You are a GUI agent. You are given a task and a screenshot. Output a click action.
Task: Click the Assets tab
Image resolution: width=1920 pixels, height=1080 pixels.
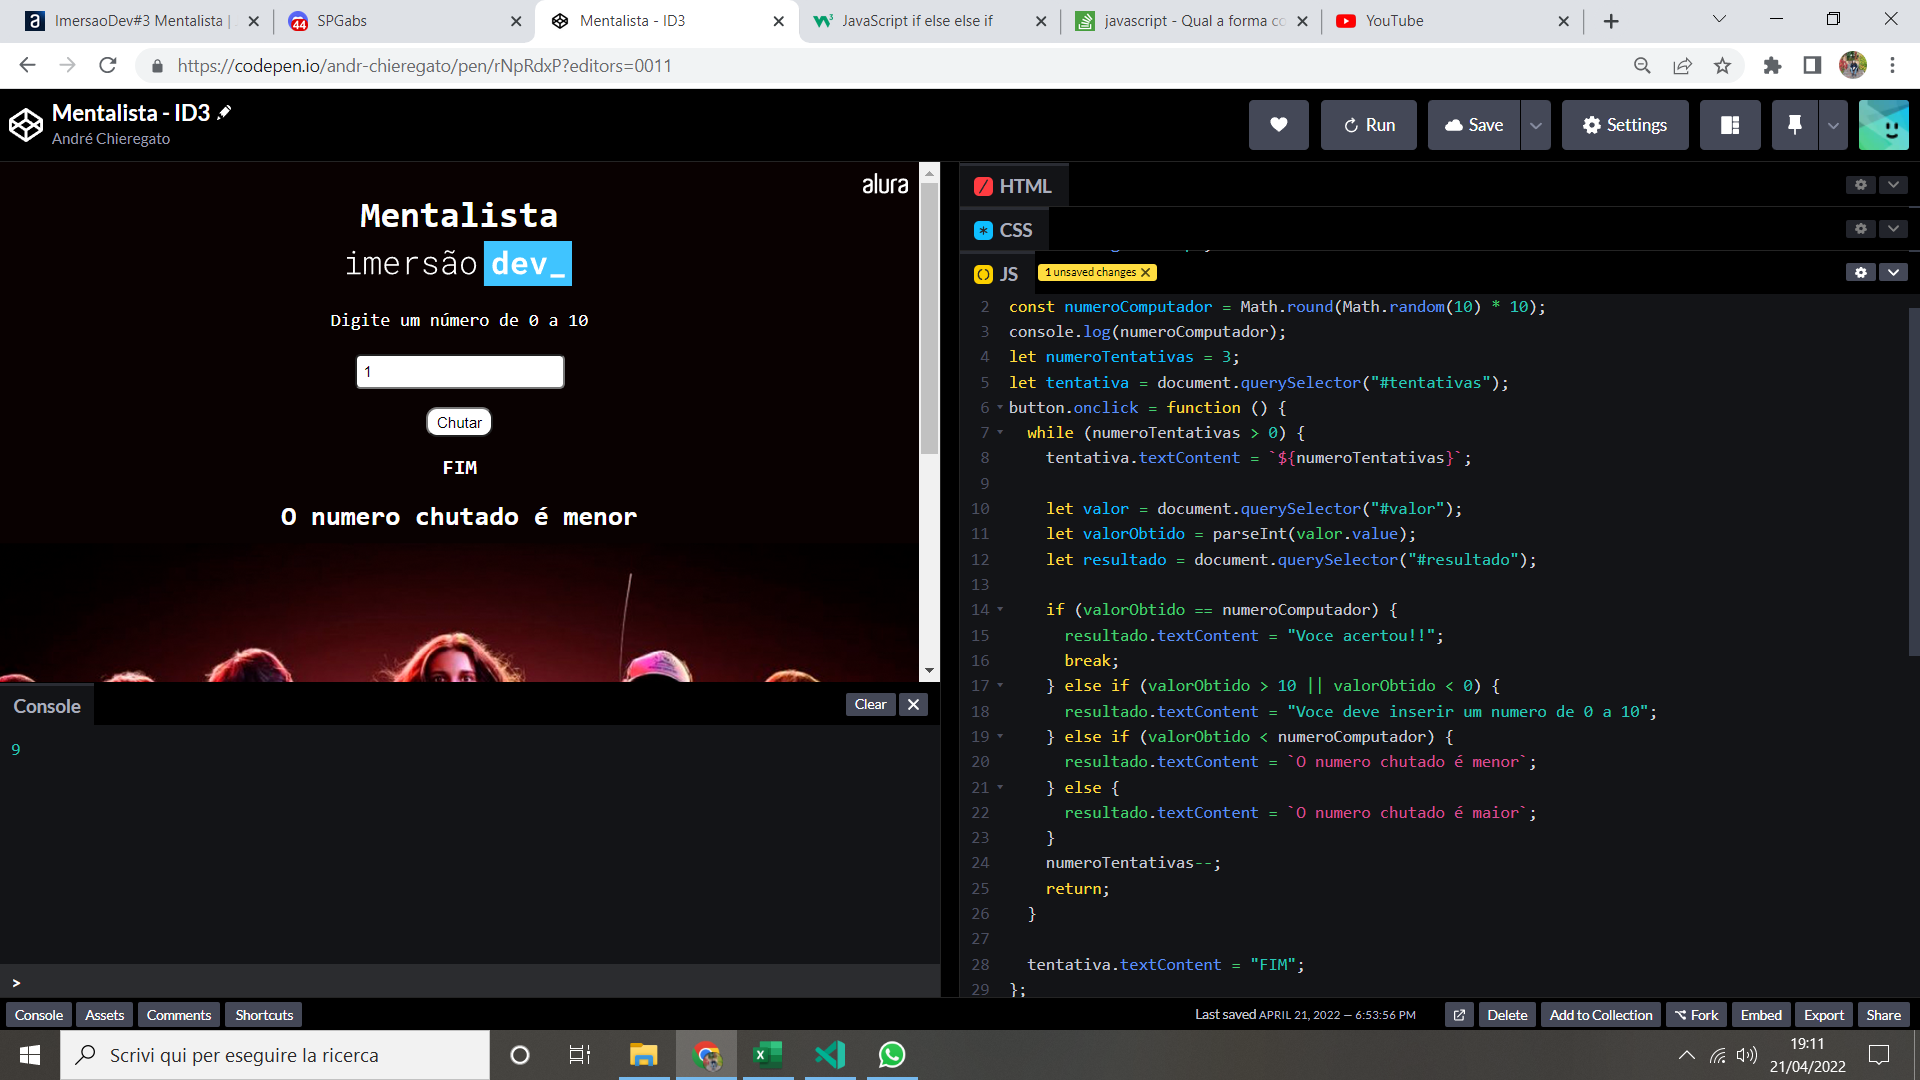pyautogui.click(x=104, y=1014)
